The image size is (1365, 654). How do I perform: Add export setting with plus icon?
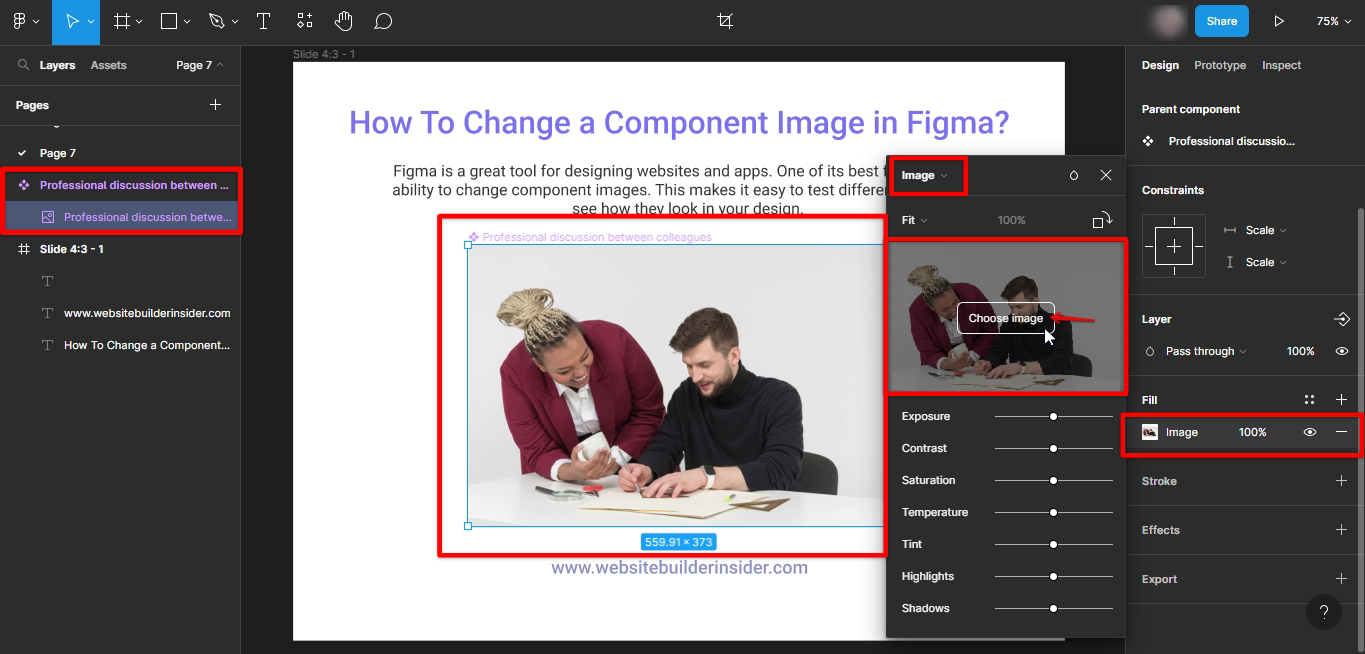pyautogui.click(x=1342, y=579)
